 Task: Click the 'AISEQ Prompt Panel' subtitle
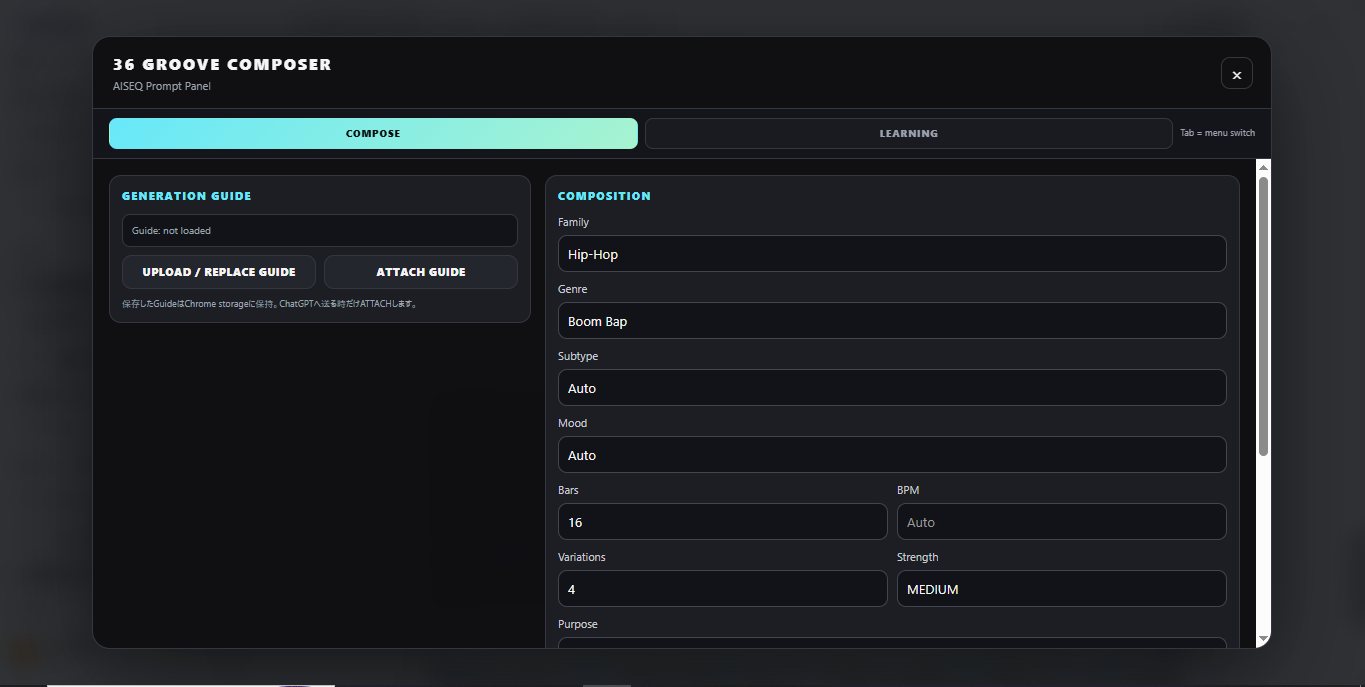pos(162,86)
